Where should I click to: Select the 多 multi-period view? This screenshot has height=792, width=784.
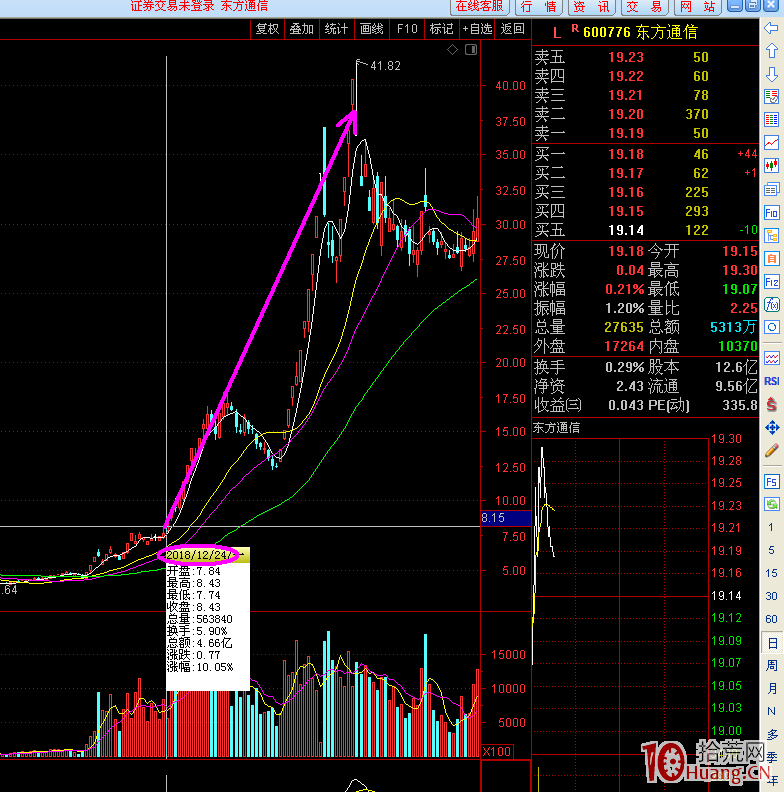772,734
